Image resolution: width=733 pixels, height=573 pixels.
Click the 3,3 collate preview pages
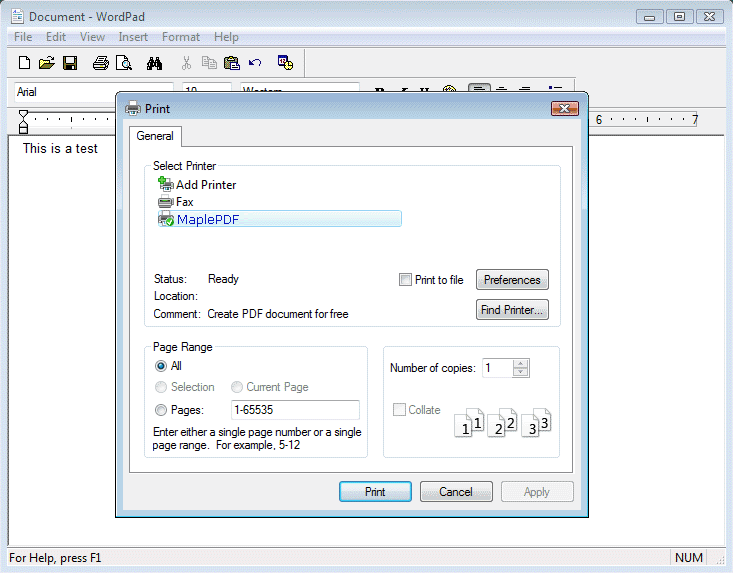(536, 423)
